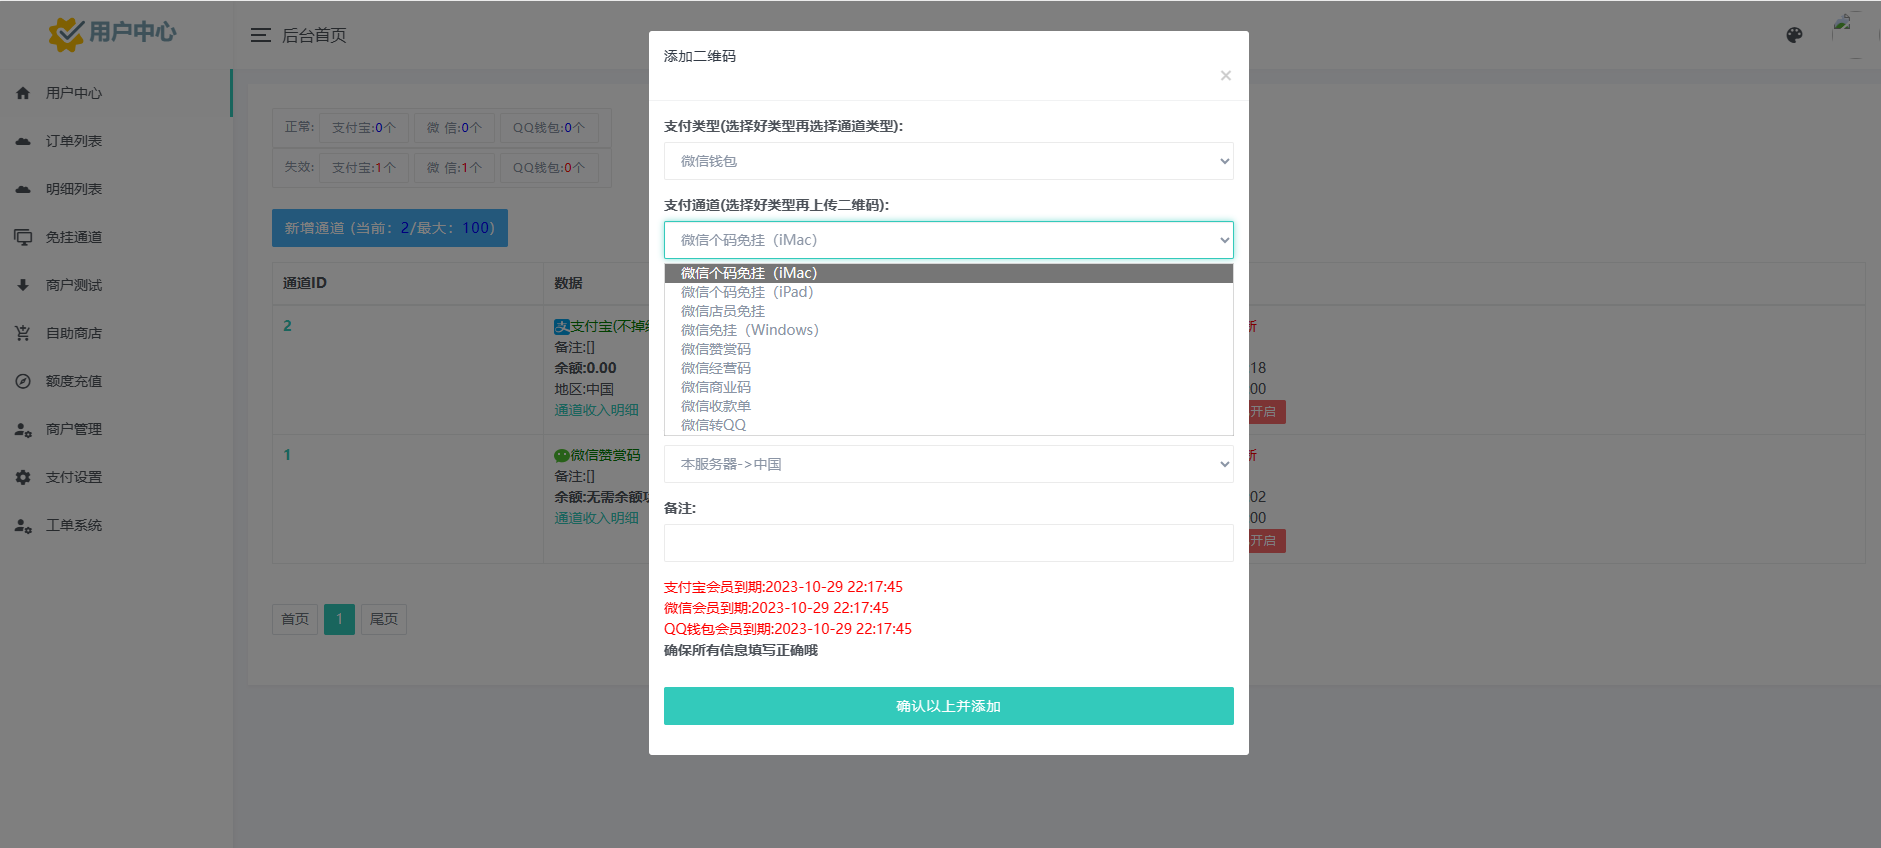This screenshot has width=1881, height=848.
Task: Open the theme palette icon
Action: pos(1794,35)
